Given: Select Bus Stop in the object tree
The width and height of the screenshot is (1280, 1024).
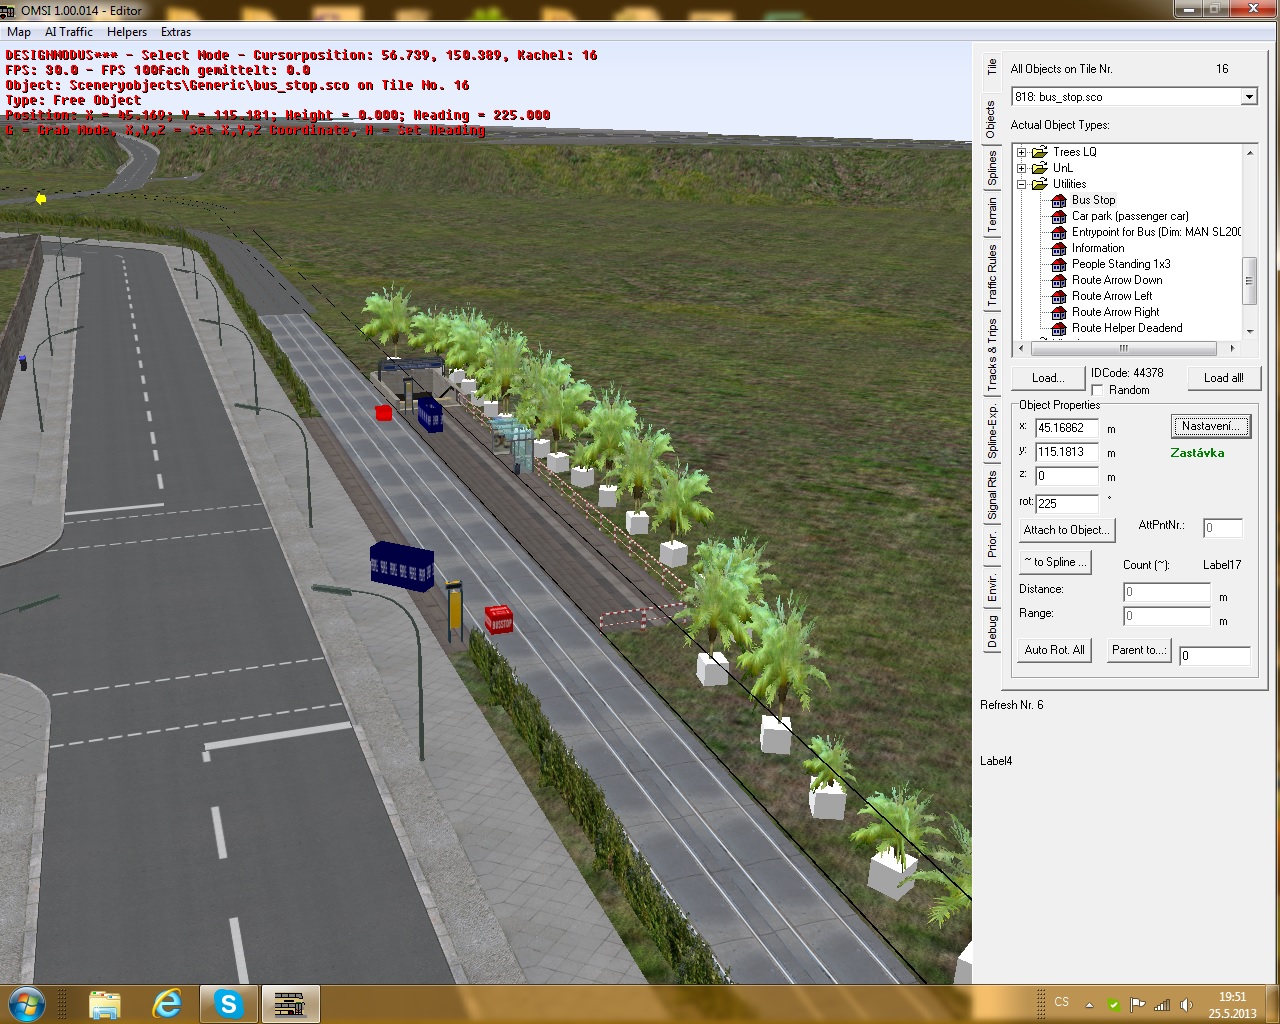Looking at the screenshot, I should pos(1092,200).
